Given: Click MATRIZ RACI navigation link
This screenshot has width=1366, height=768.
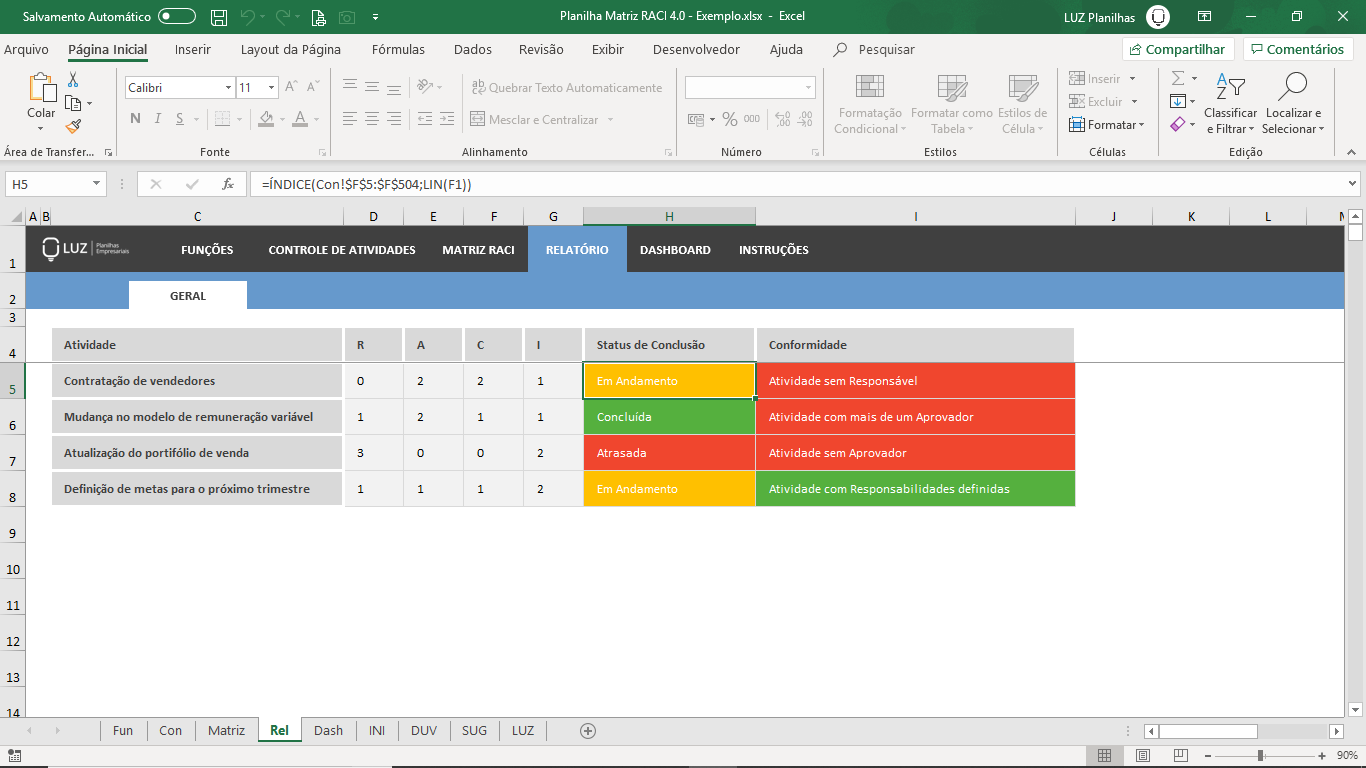Looking at the screenshot, I should (x=478, y=250).
